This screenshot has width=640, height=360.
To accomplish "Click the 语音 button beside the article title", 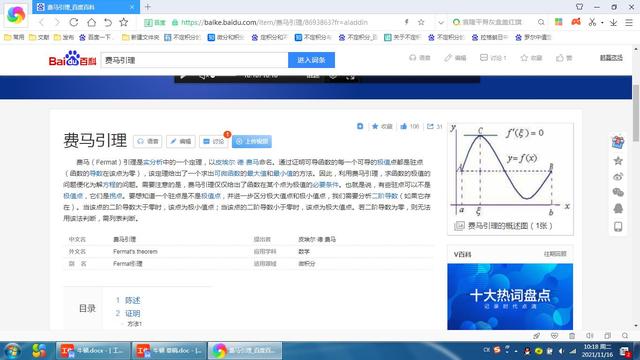I will (x=148, y=141).
